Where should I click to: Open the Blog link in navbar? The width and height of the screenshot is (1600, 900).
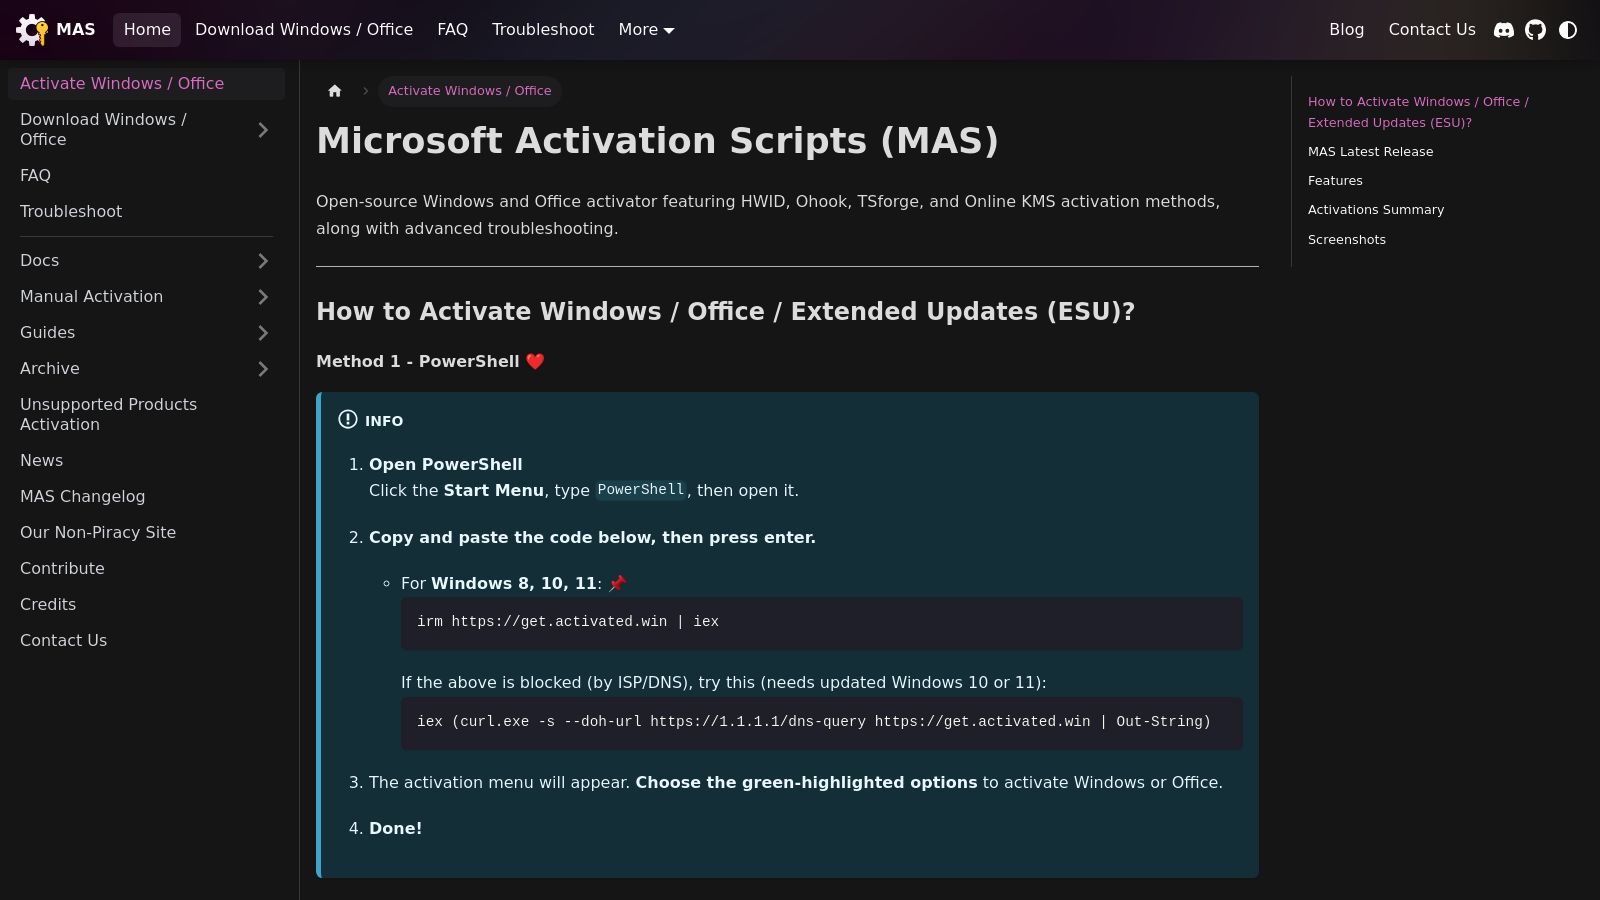(1346, 30)
